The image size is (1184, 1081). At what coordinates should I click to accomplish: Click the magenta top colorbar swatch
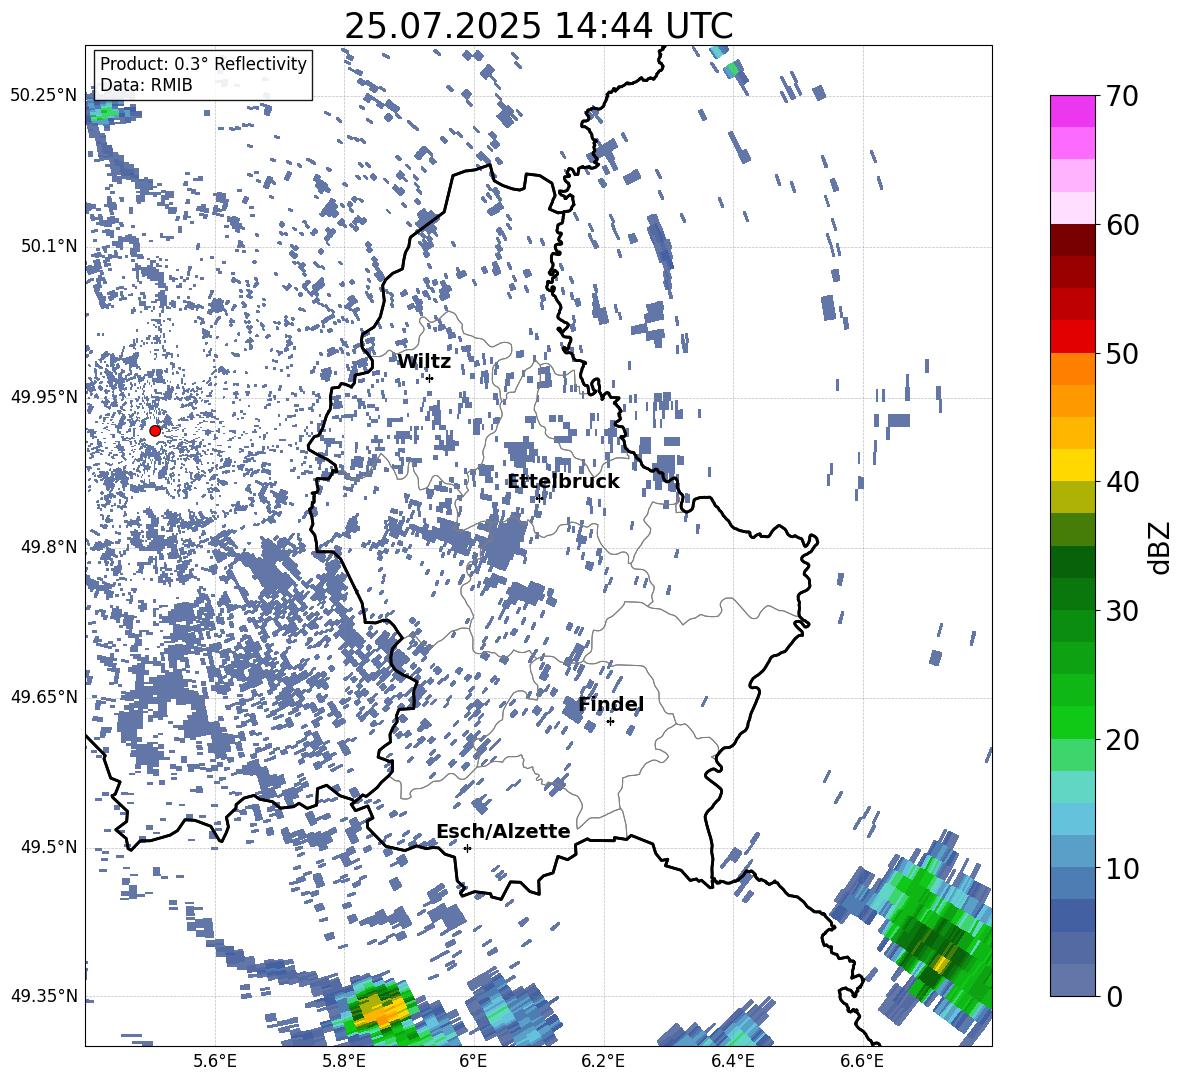(x=1072, y=112)
